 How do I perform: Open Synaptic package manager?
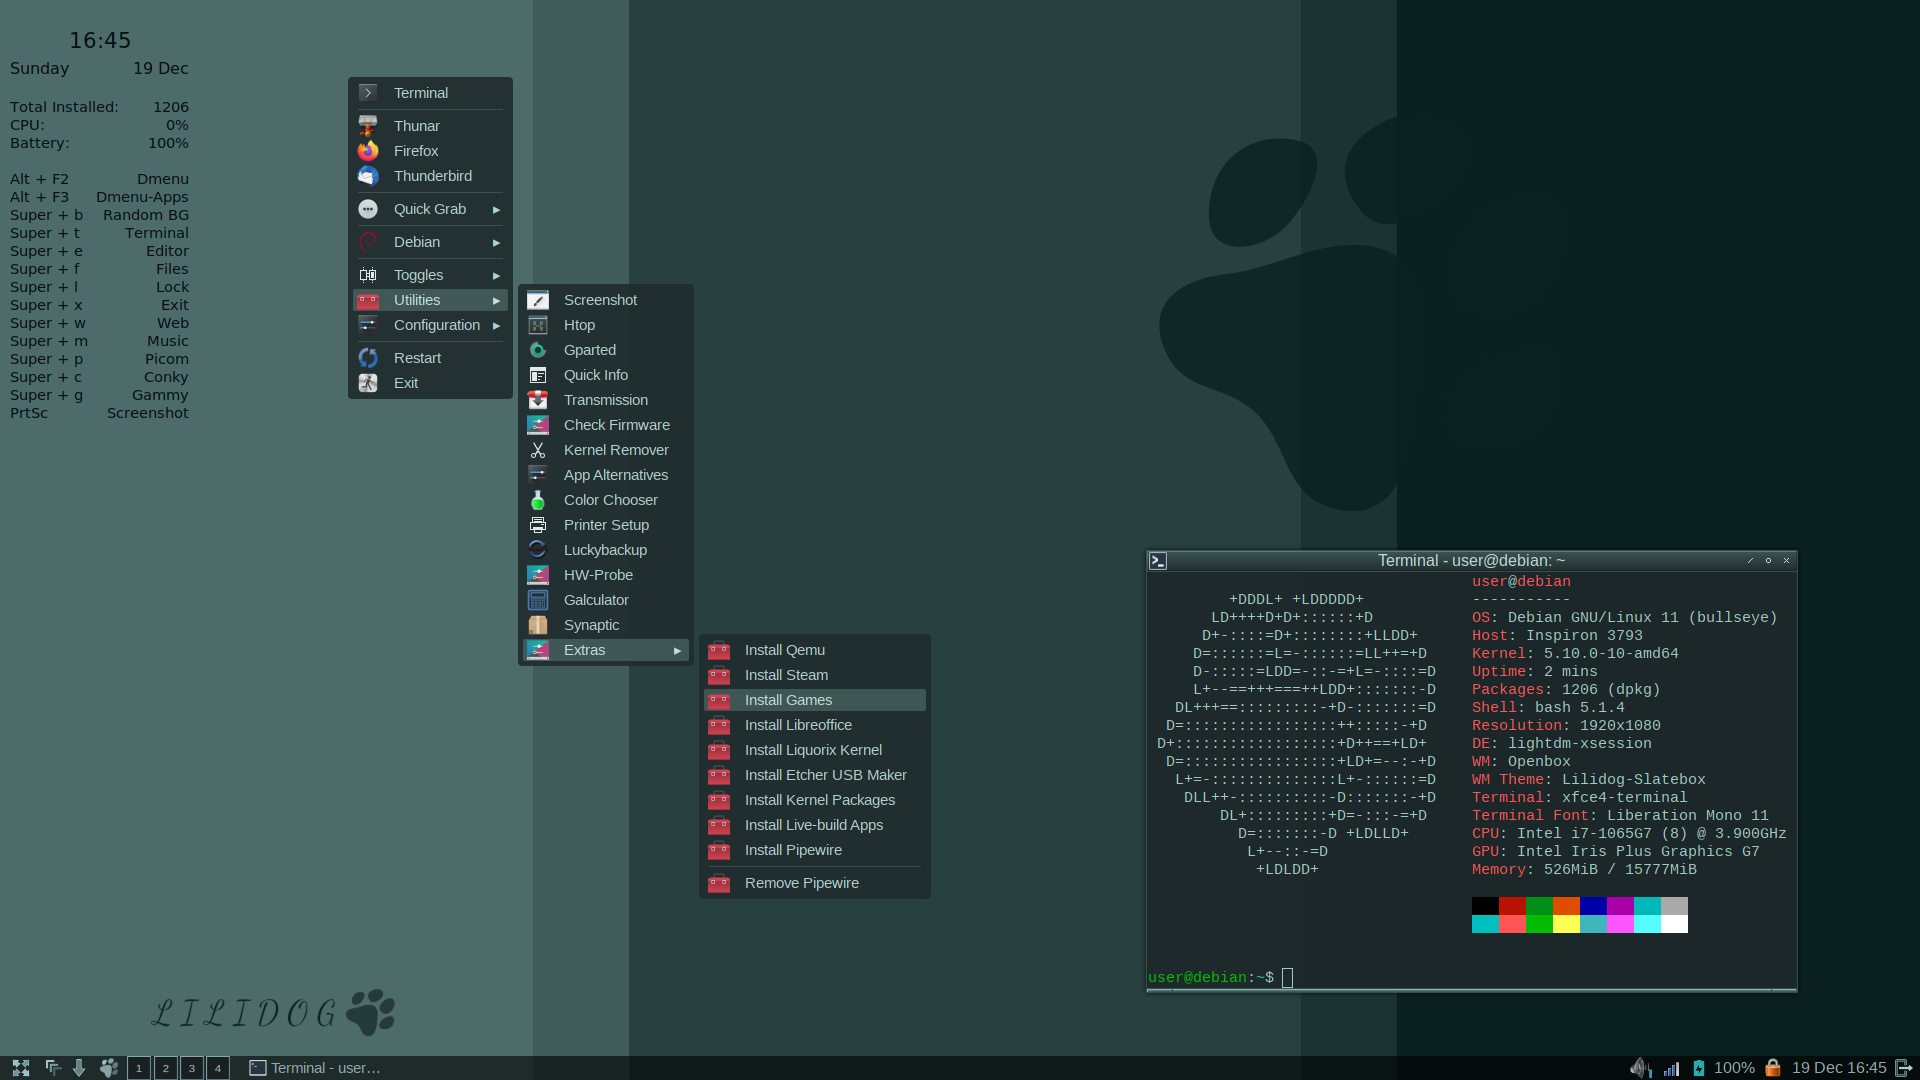click(591, 624)
